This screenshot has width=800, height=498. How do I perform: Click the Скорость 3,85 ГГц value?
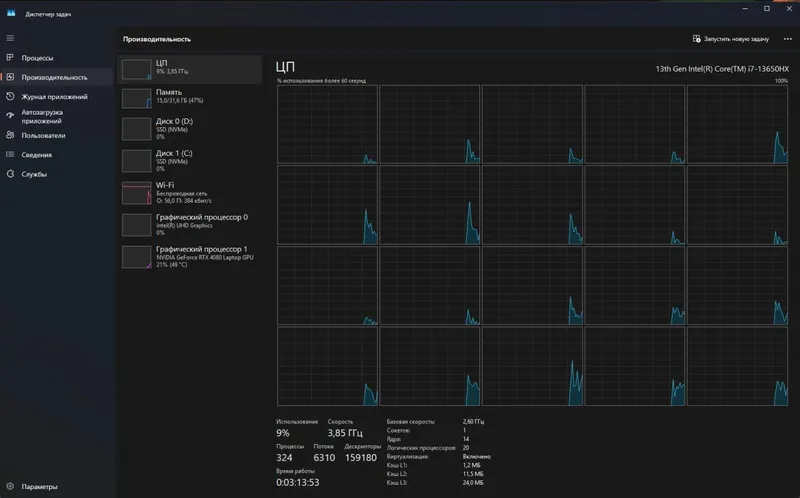345,433
